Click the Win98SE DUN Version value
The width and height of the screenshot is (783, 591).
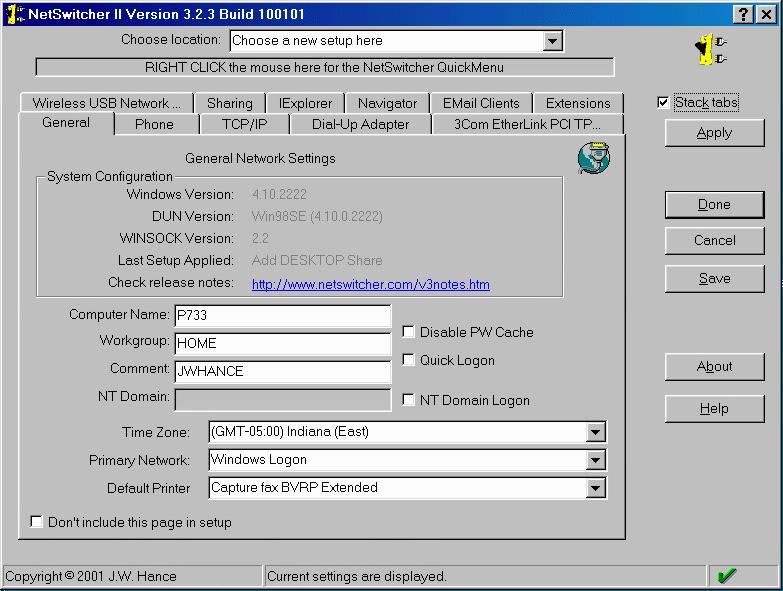click(x=317, y=216)
